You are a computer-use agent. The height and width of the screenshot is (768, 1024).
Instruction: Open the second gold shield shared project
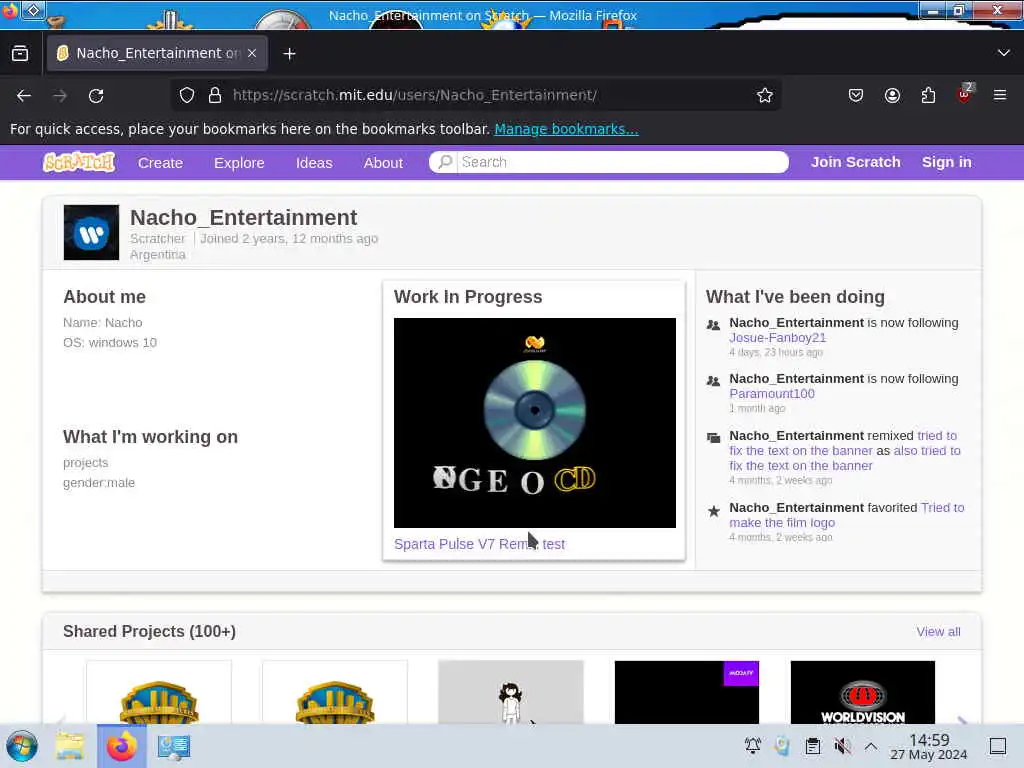point(335,692)
